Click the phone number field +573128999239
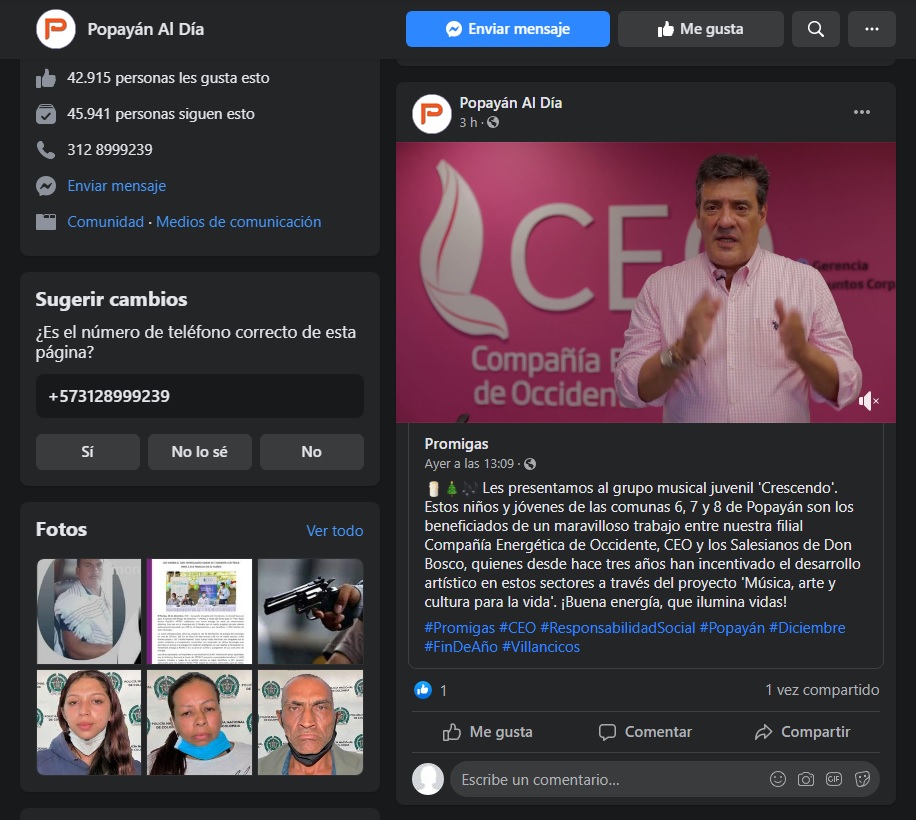This screenshot has width=916, height=820. 200,396
